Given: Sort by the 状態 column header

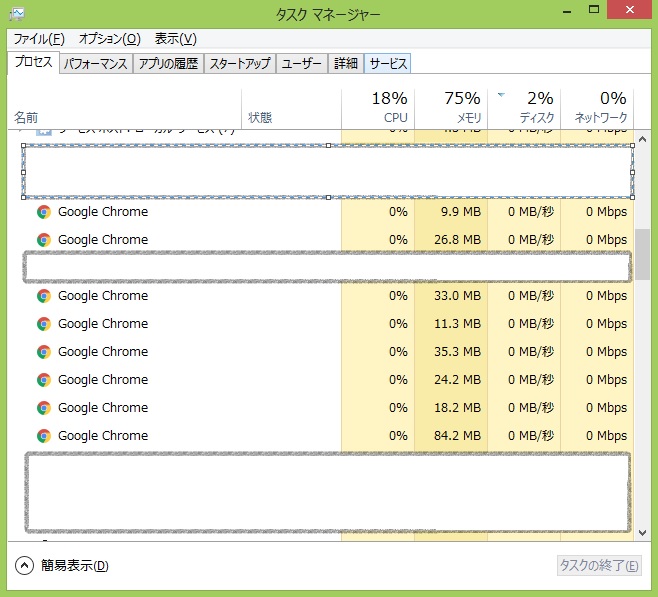Looking at the screenshot, I should [291, 109].
